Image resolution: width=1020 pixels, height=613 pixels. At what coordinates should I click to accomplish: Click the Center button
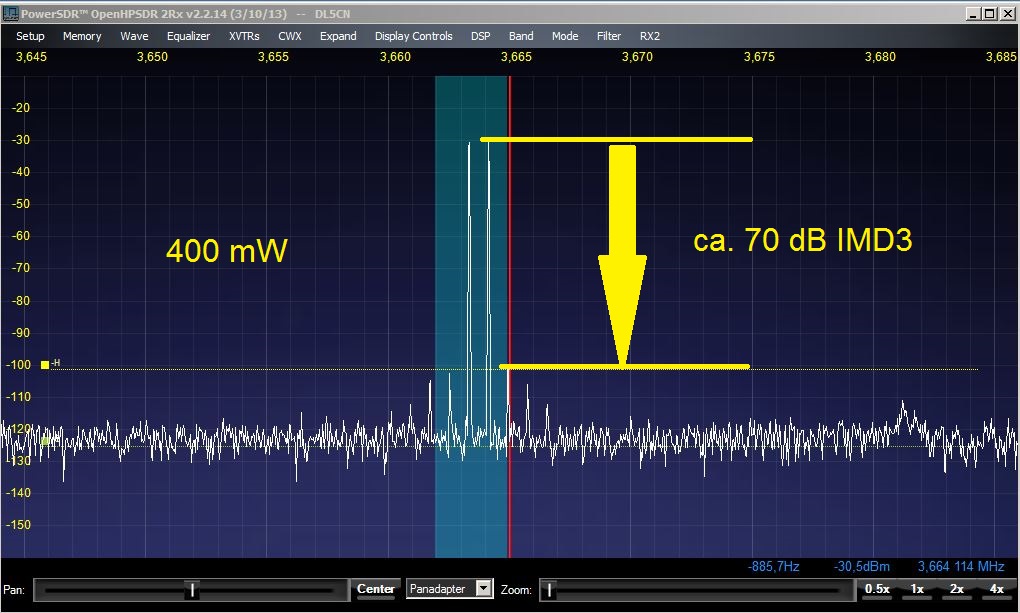375,589
